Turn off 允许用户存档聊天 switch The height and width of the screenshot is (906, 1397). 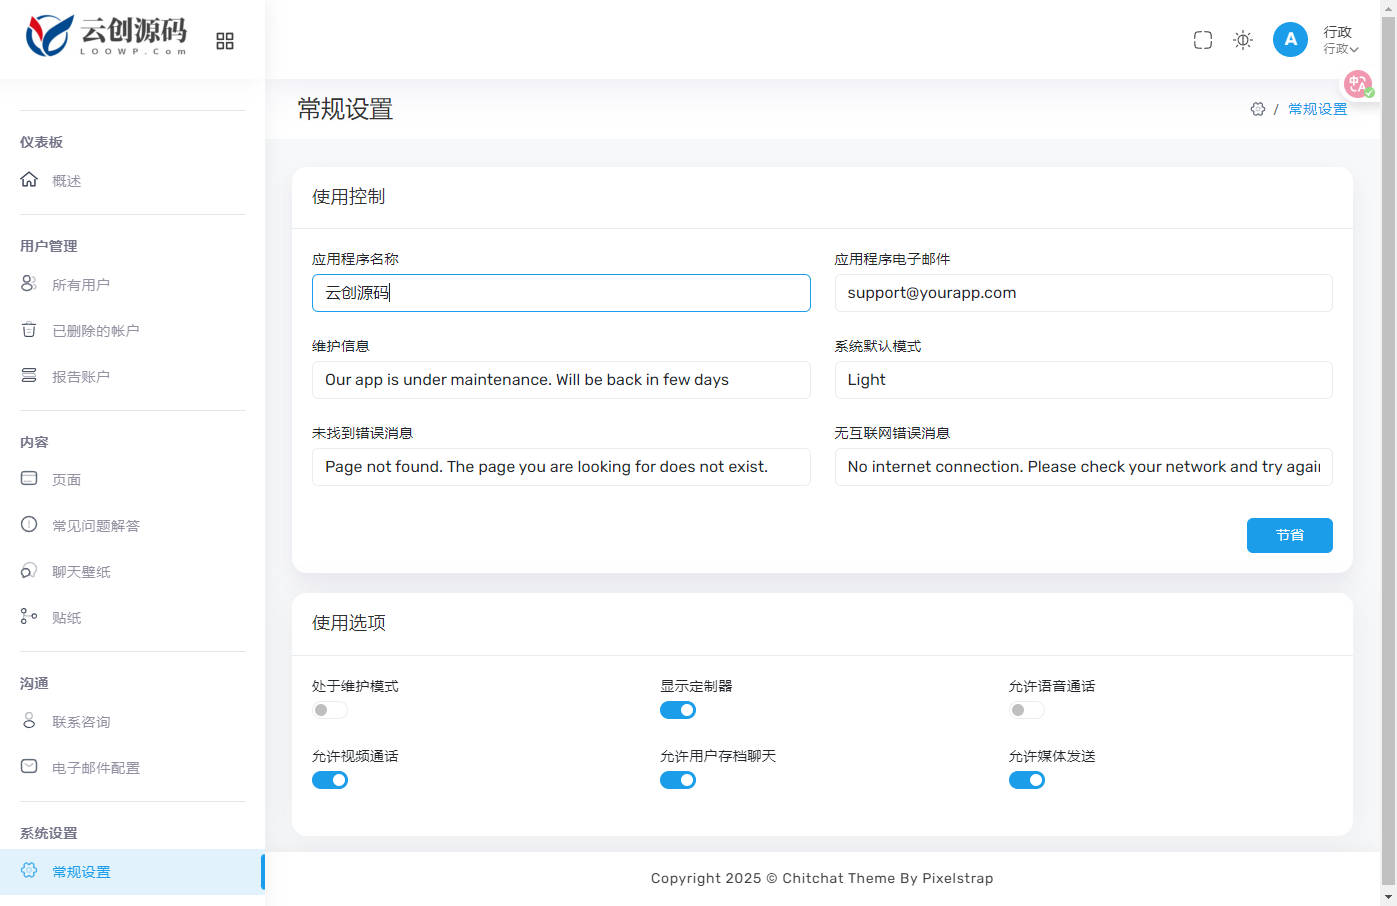(x=678, y=780)
